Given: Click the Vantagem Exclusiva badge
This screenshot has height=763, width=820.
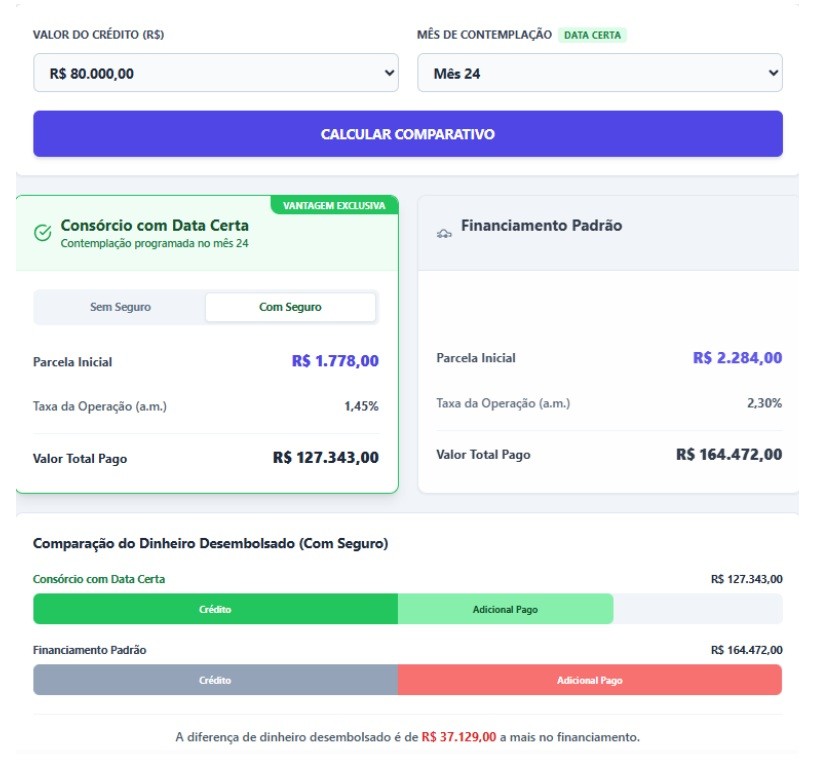Looking at the screenshot, I should click(334, 205).
